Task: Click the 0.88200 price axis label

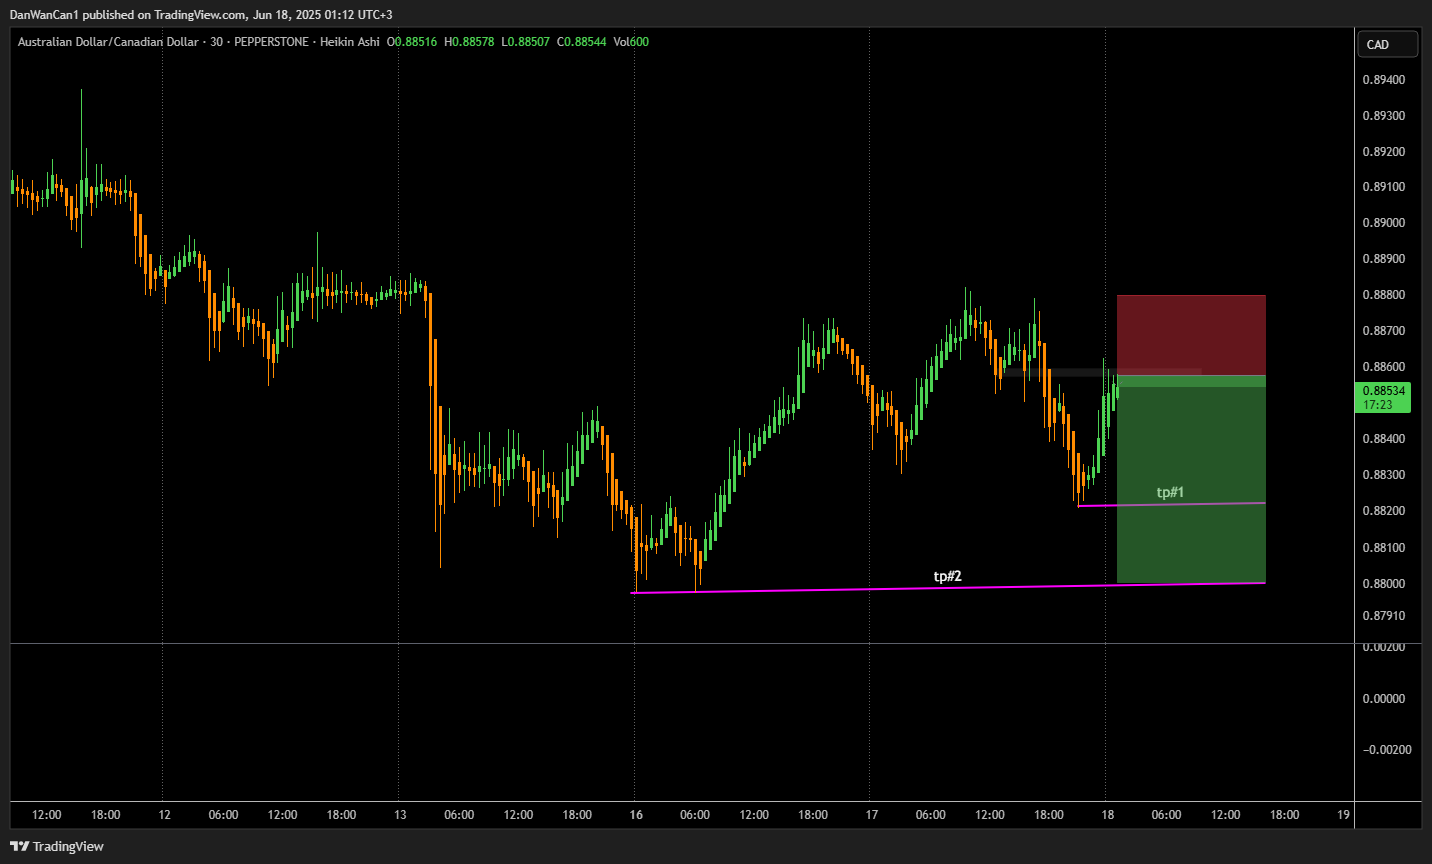Action: click(1383, 511)
